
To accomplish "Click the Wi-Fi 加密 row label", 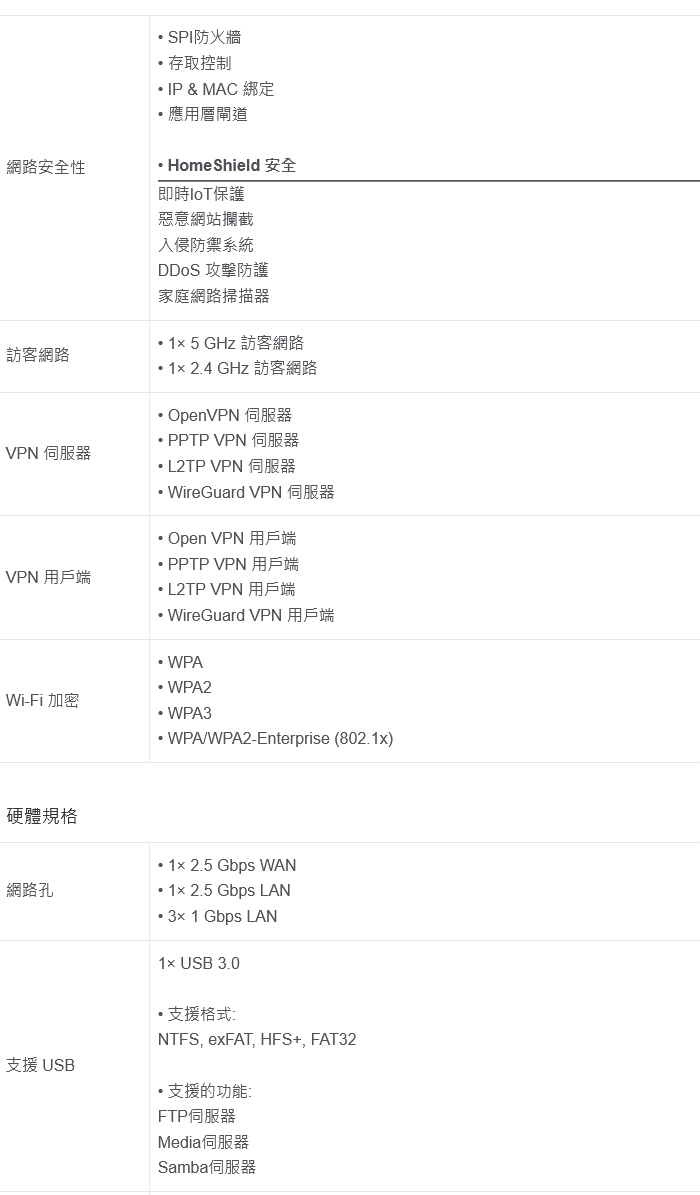I will (x=42, y=700).
